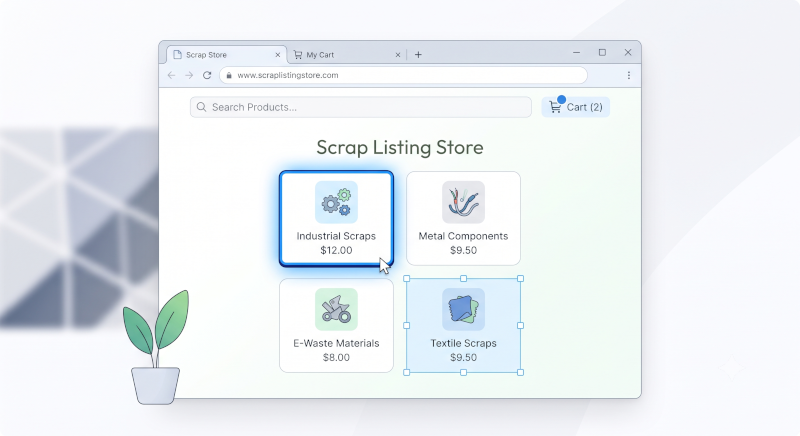Screen dimensions: 800x436
Task: Click the fabric icon for Textile Scraps
Action: (x=463, y=309)
